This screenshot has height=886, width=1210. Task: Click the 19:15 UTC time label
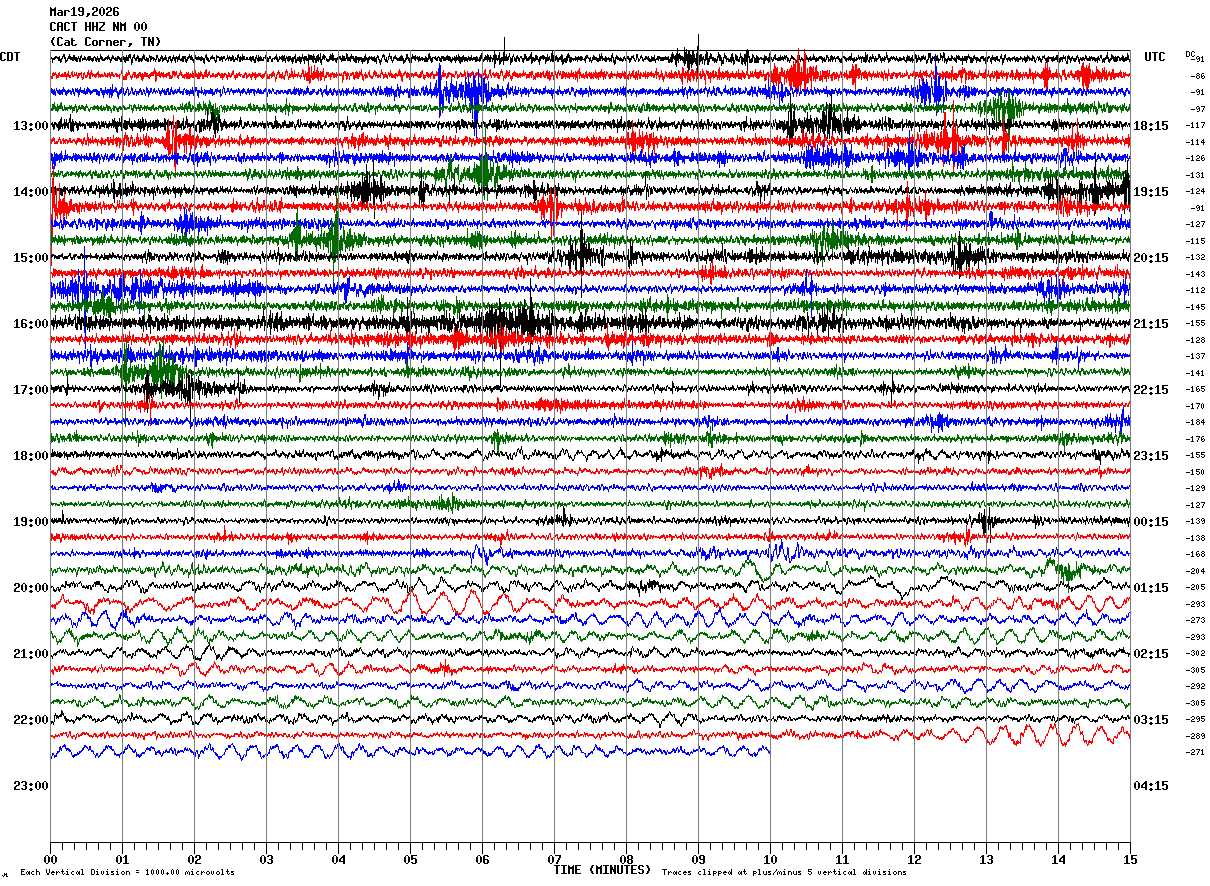(x=1151, y=192)
